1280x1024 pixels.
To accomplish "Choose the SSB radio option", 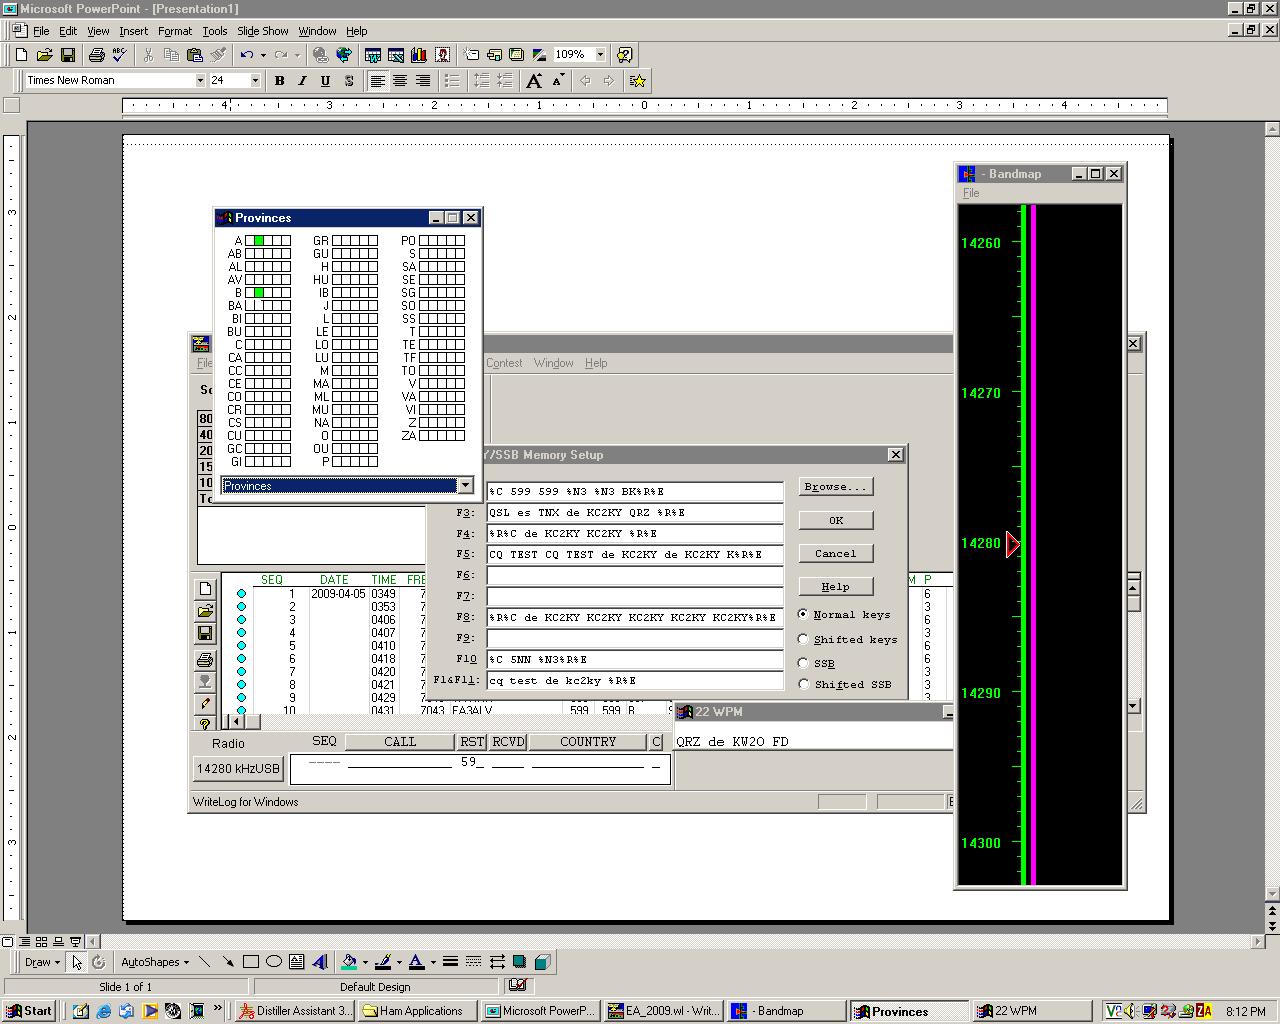I will [804, 663].
